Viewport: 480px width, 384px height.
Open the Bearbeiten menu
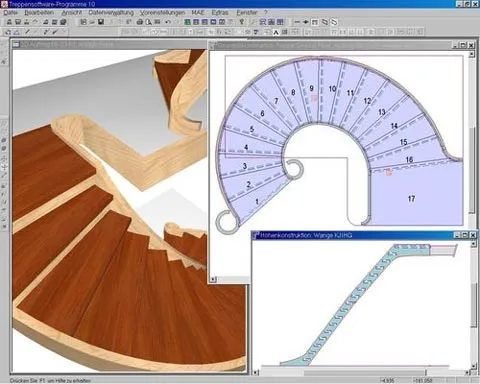click(39, 13)
